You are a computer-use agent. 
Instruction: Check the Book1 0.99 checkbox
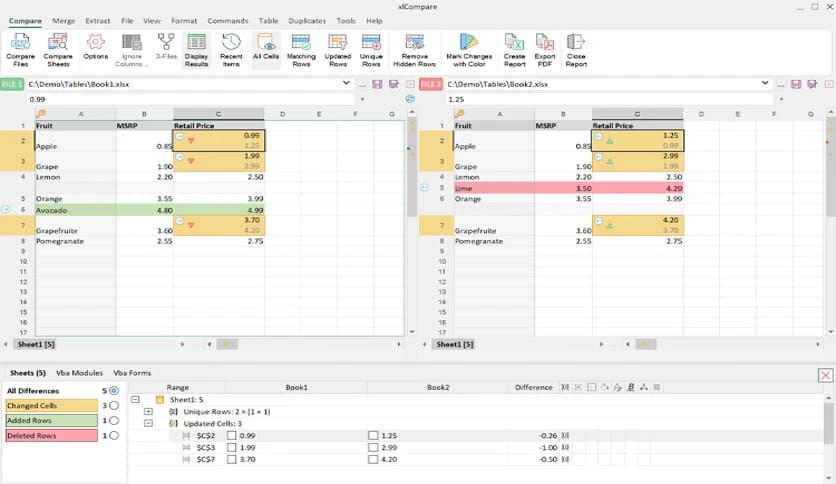pos(231,435)
